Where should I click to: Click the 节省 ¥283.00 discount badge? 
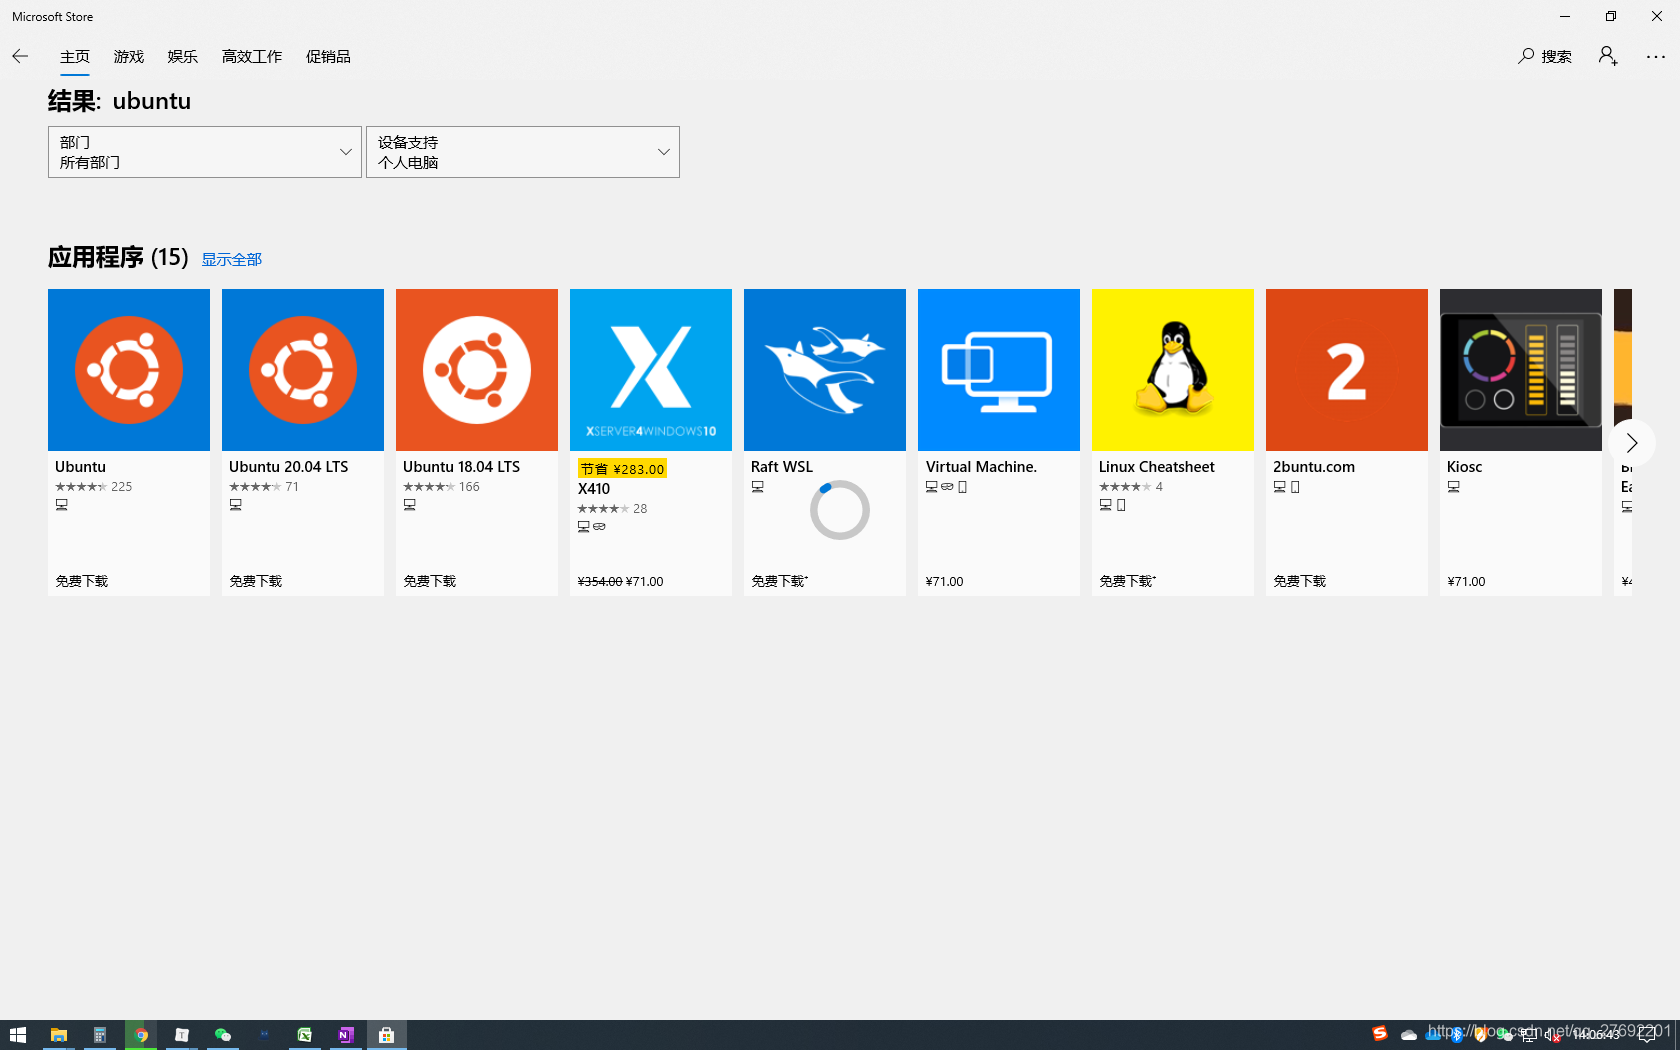point(622,469)
